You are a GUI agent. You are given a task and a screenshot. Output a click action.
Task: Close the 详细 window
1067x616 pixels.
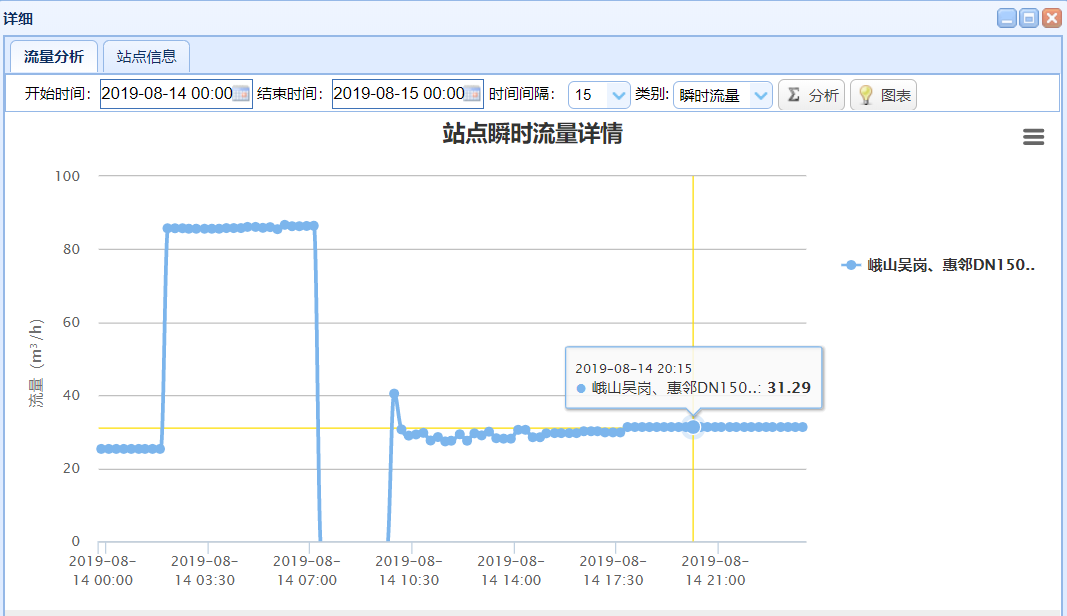(1052, 18)
